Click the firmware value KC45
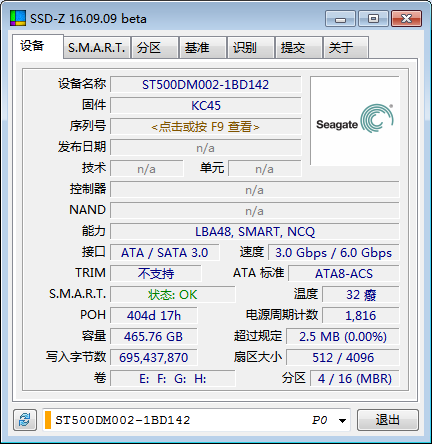The width and height of the screenshot is (432, 444). pos(206,106)
